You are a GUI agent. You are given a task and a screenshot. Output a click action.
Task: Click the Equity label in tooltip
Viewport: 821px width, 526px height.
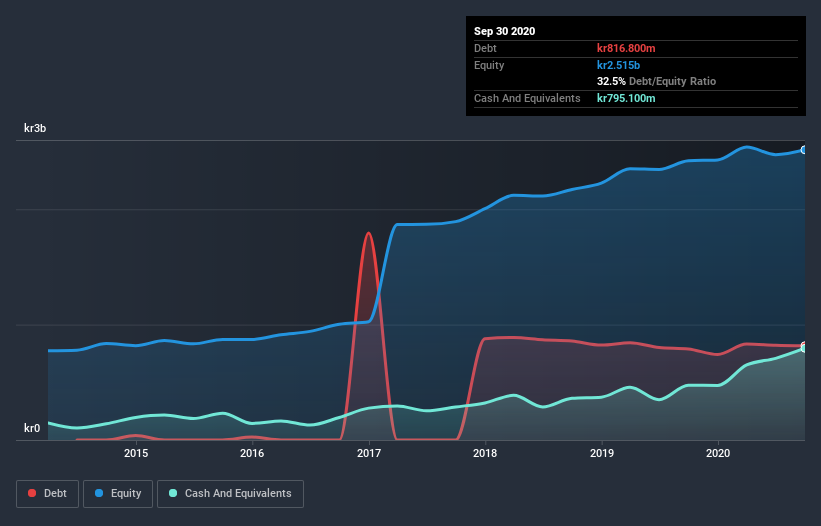click(489, 65)
